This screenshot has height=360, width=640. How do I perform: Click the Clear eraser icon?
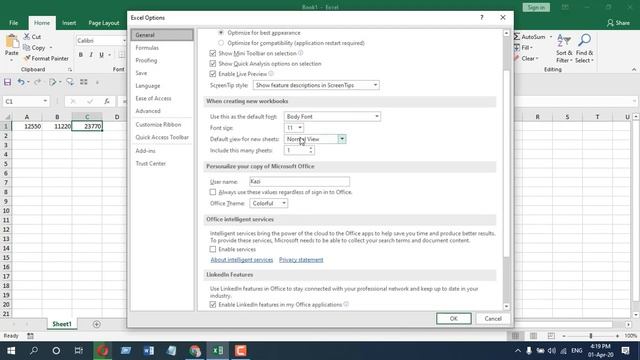coord(517,58)
